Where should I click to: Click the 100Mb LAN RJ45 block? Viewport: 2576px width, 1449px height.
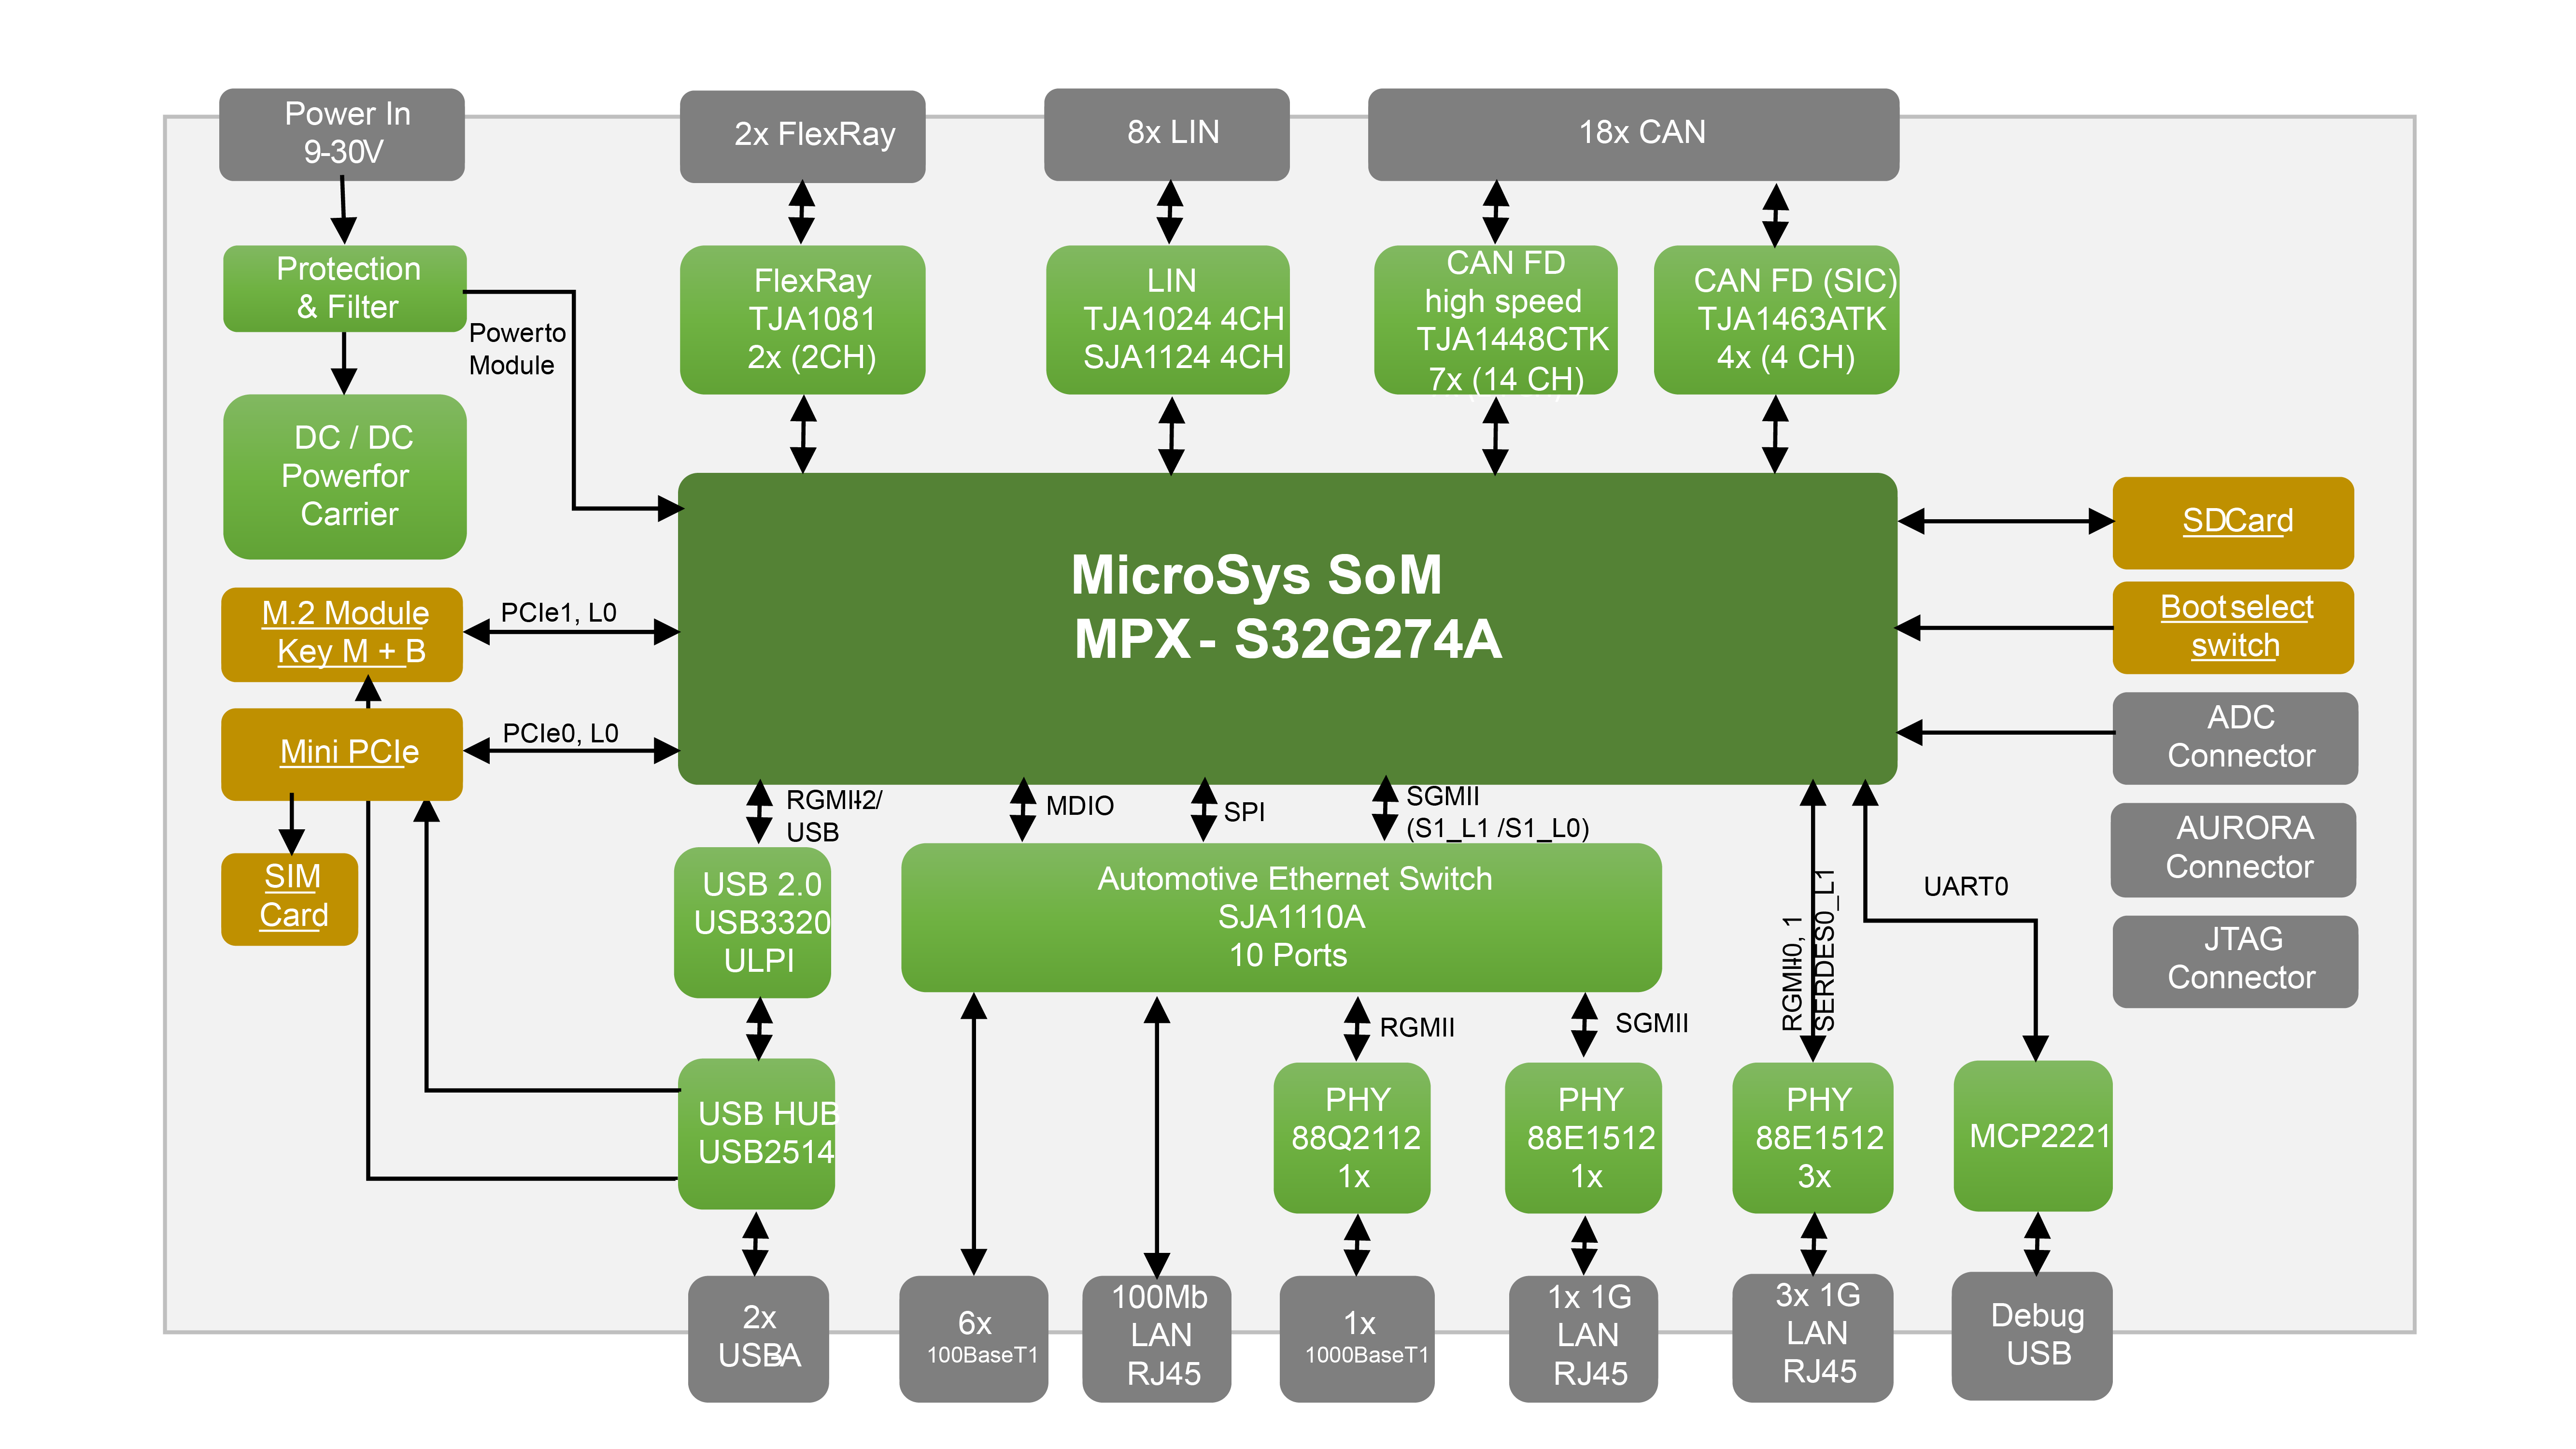[1157, 1338]
